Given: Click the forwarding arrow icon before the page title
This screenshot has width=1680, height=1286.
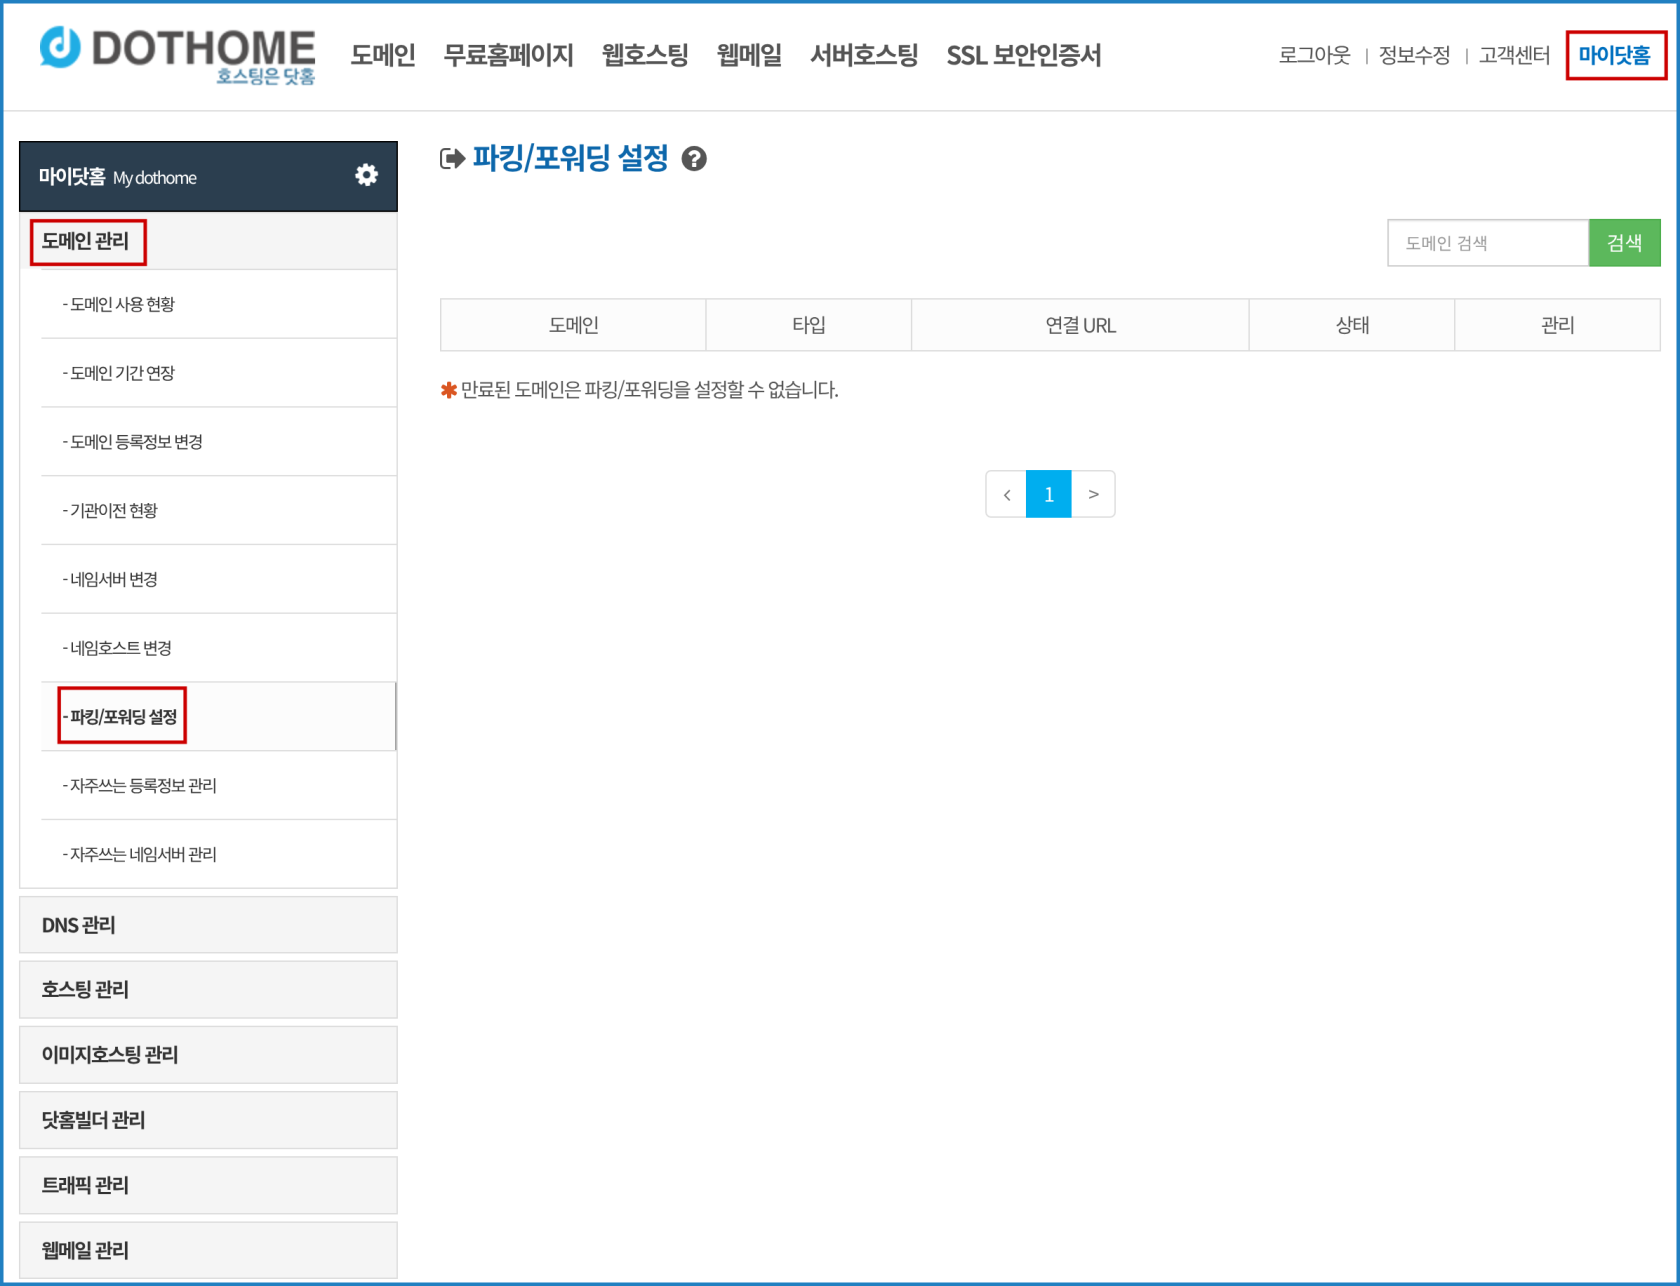Looking at the screenshot, I should 452,158.
